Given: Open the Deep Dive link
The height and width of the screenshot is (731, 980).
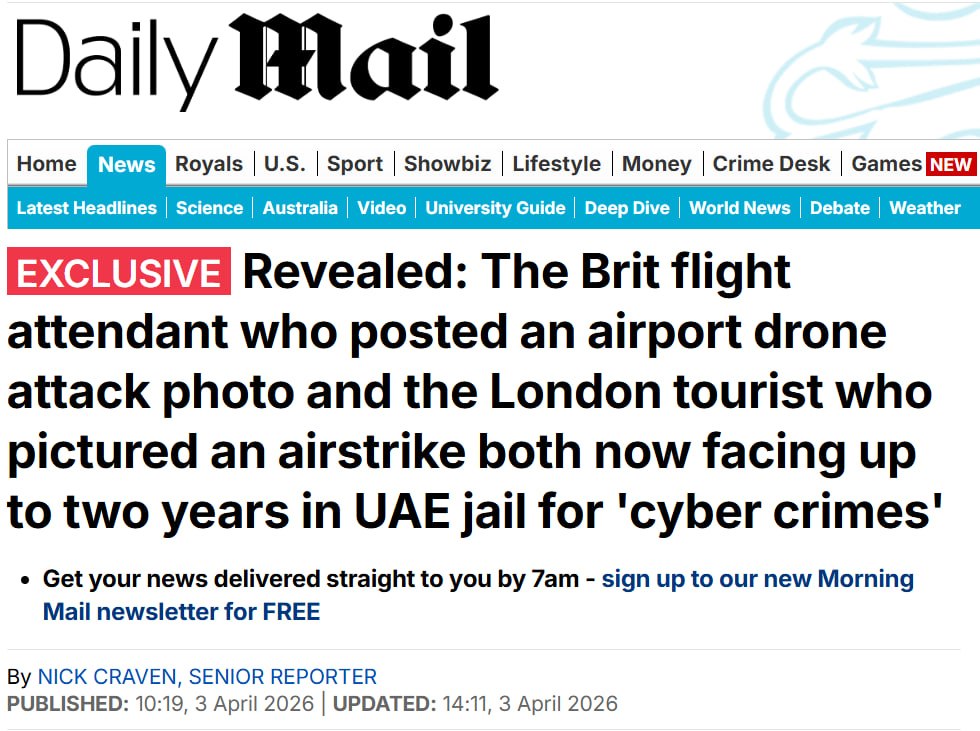Looking at the screenshot, I should (627, 208).
